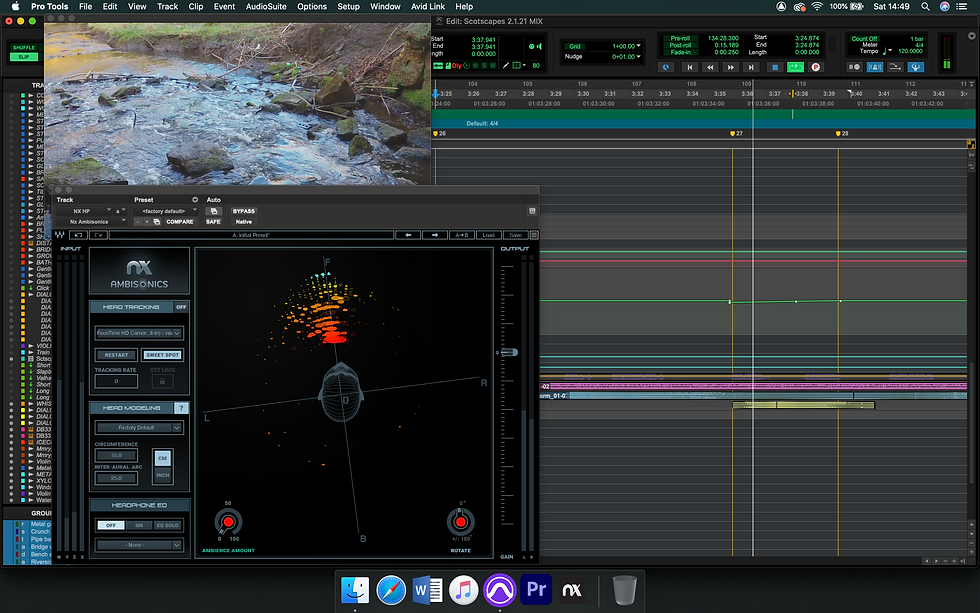Screen dimensions: 980x613
Task: Open the Clip menu
Action: 196,6
